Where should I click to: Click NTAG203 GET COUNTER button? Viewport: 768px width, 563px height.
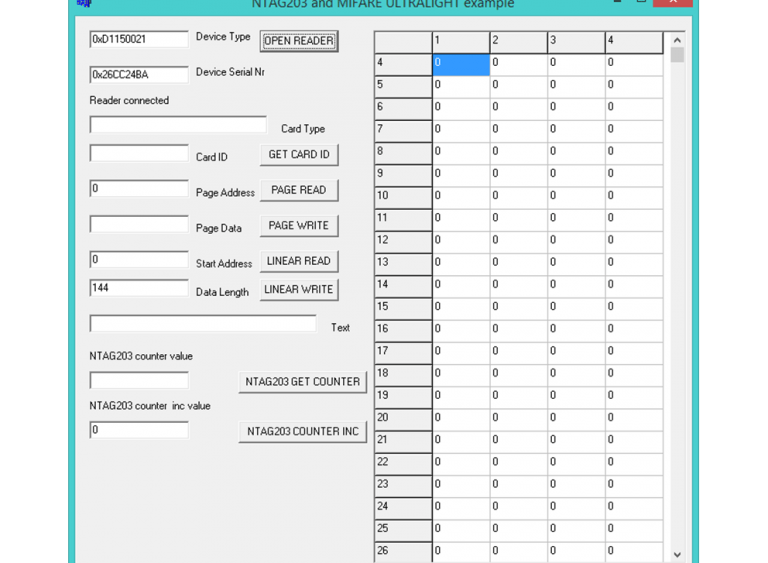(x=303, y=382)
